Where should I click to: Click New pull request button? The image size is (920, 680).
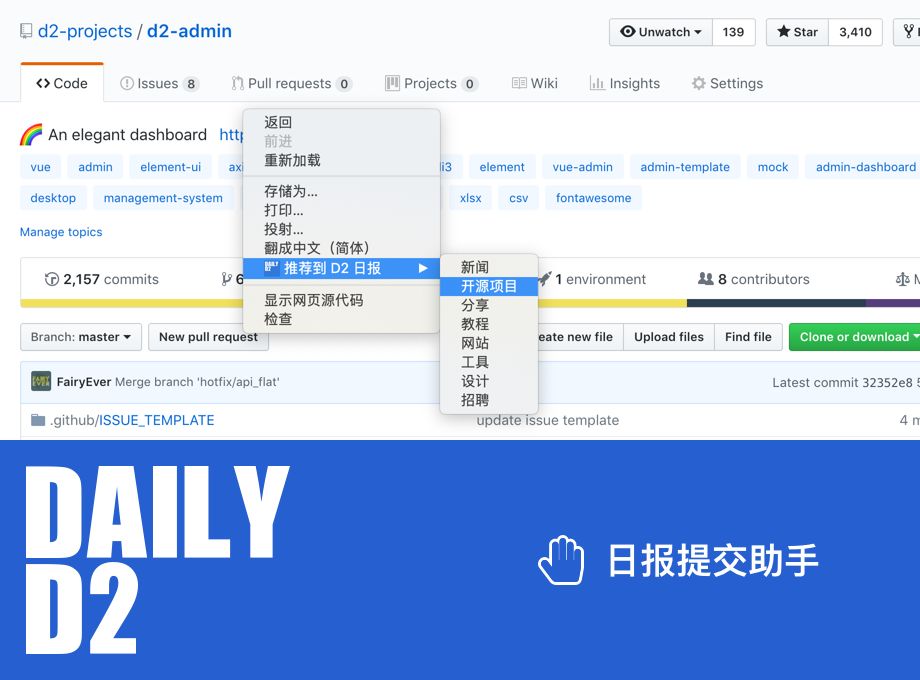click(x=208, y=337)
